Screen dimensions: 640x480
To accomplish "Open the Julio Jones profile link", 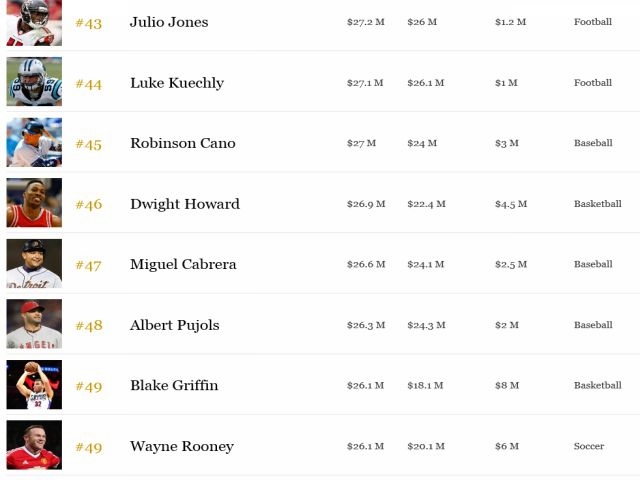I will click(169, 22).
